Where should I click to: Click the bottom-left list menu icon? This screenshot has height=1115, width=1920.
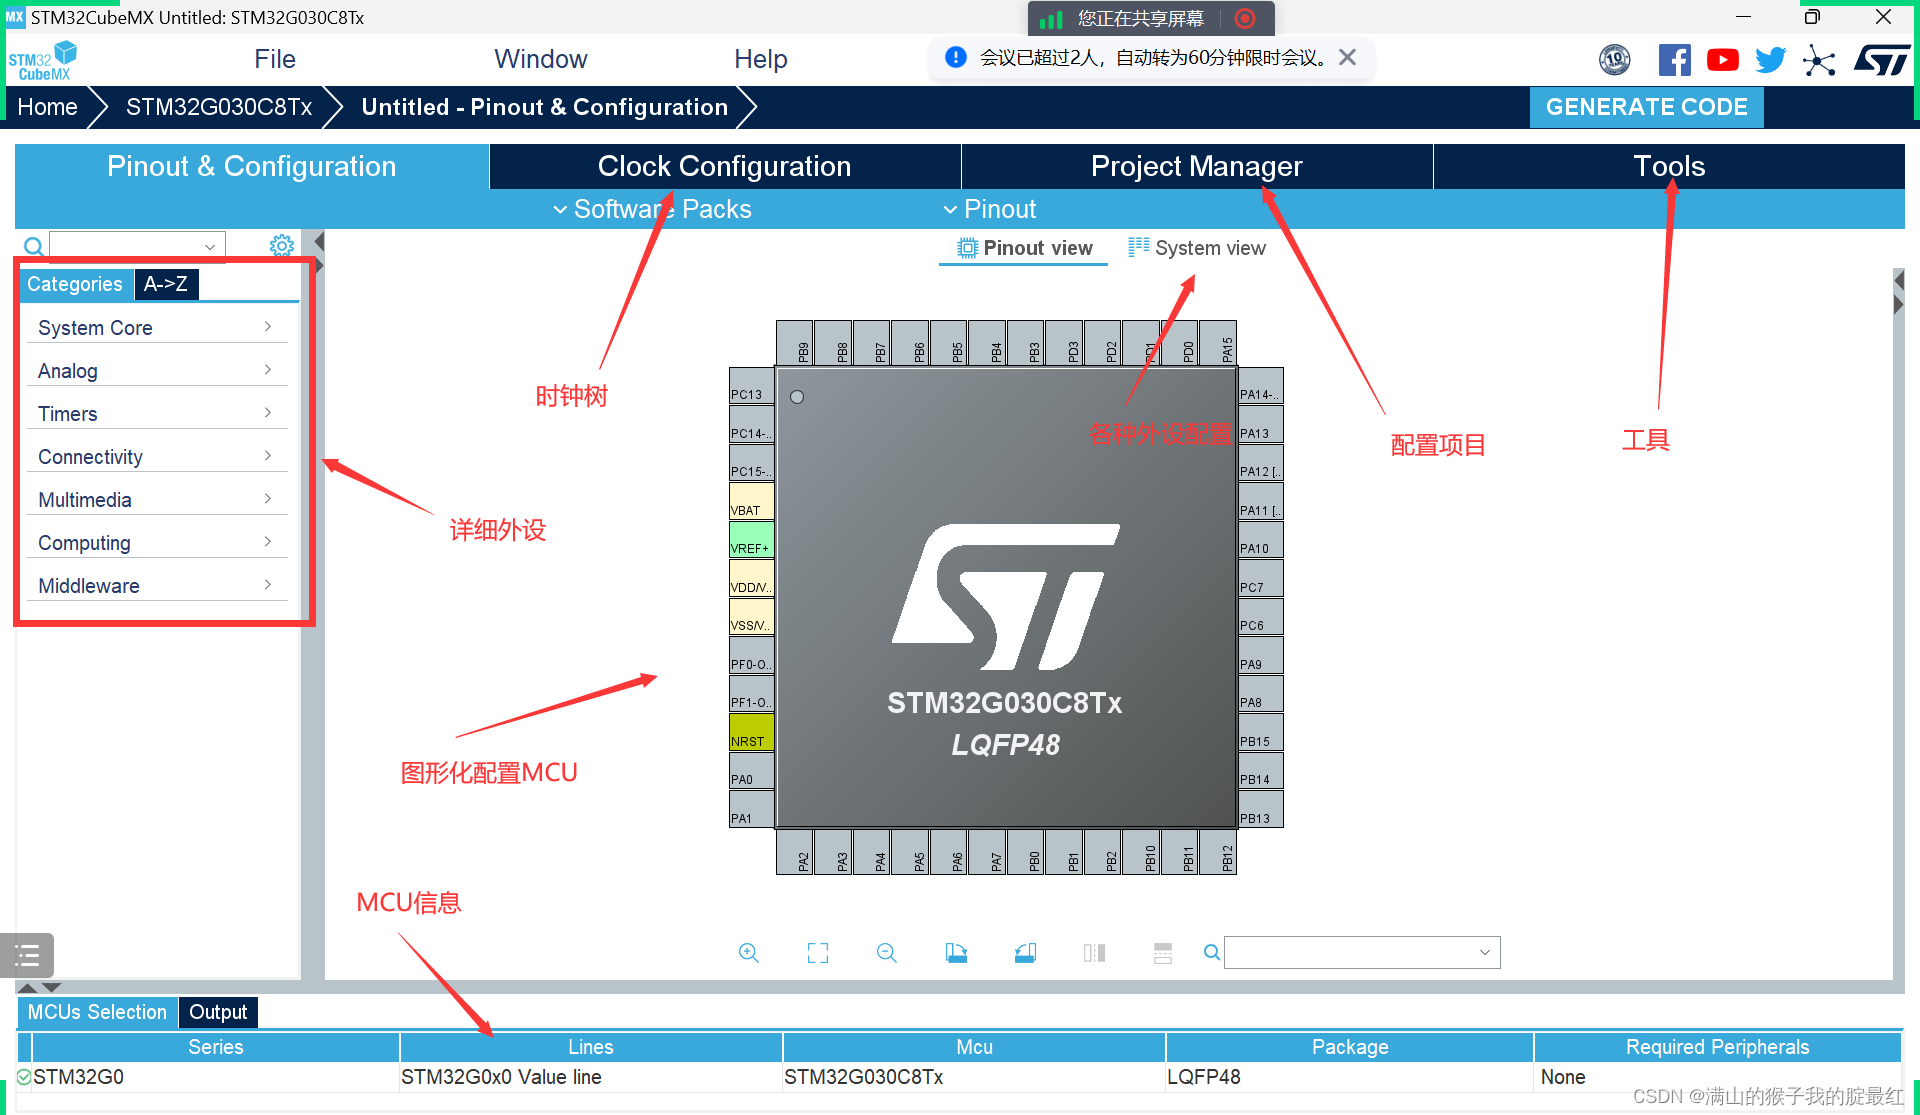27,955
